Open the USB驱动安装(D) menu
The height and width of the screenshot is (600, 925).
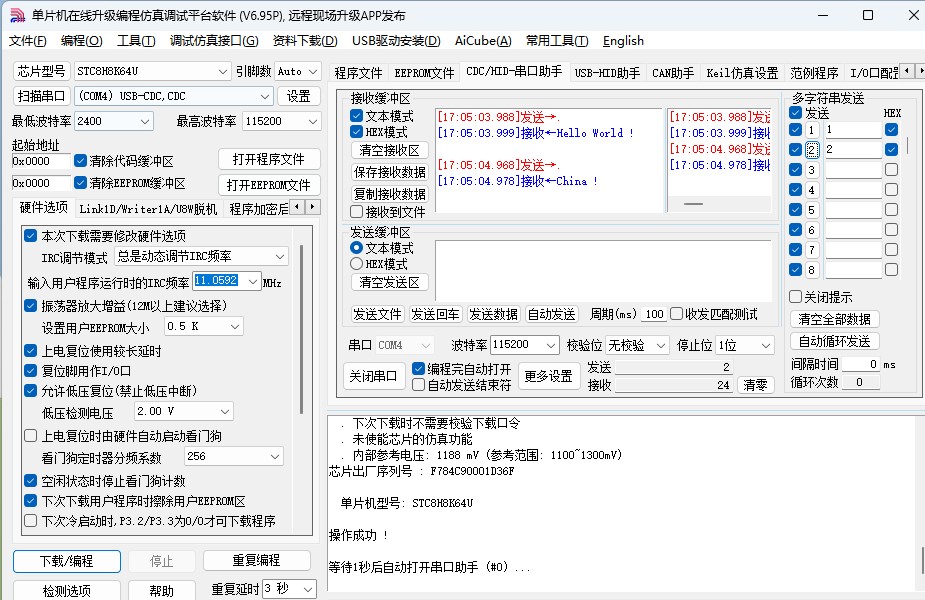click(396, 41)
